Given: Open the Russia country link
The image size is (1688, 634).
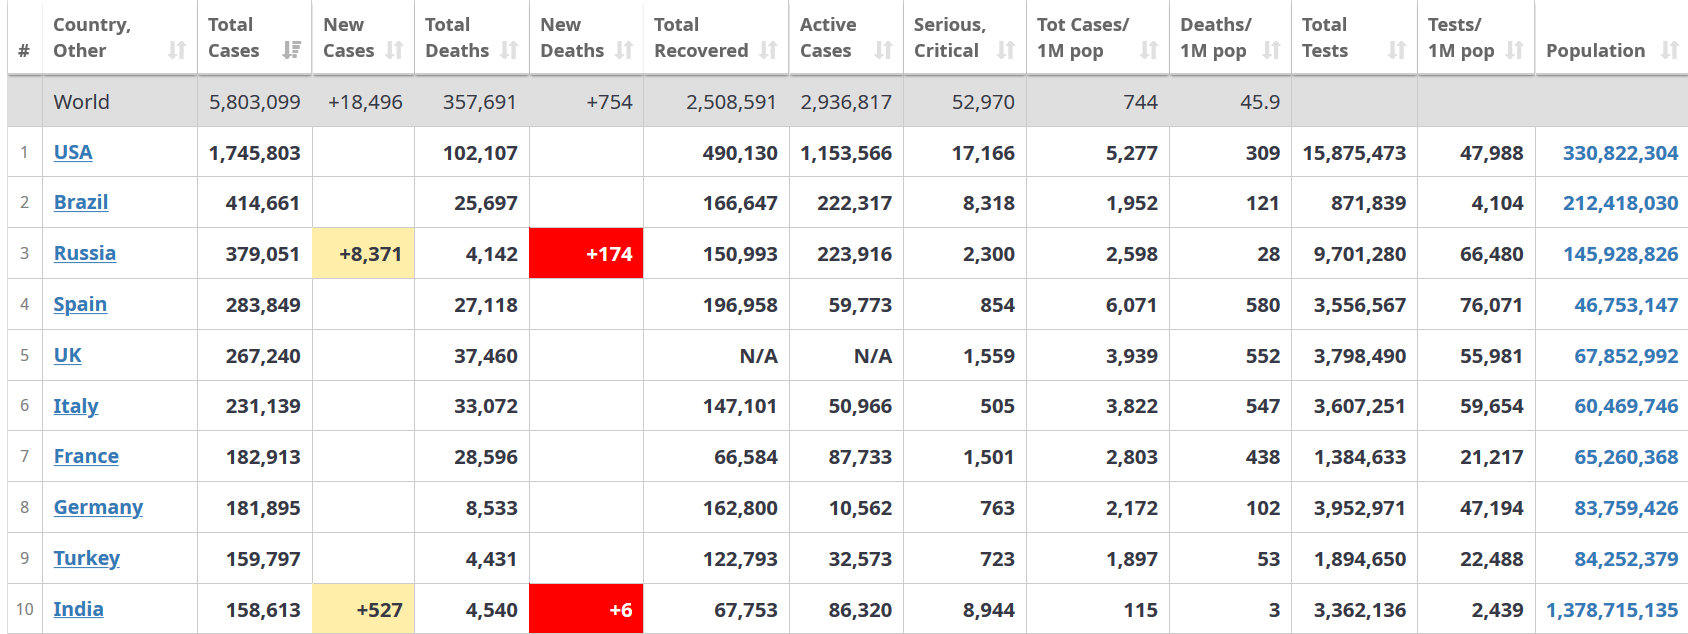Looking at the screenshot, I should 85,253.
